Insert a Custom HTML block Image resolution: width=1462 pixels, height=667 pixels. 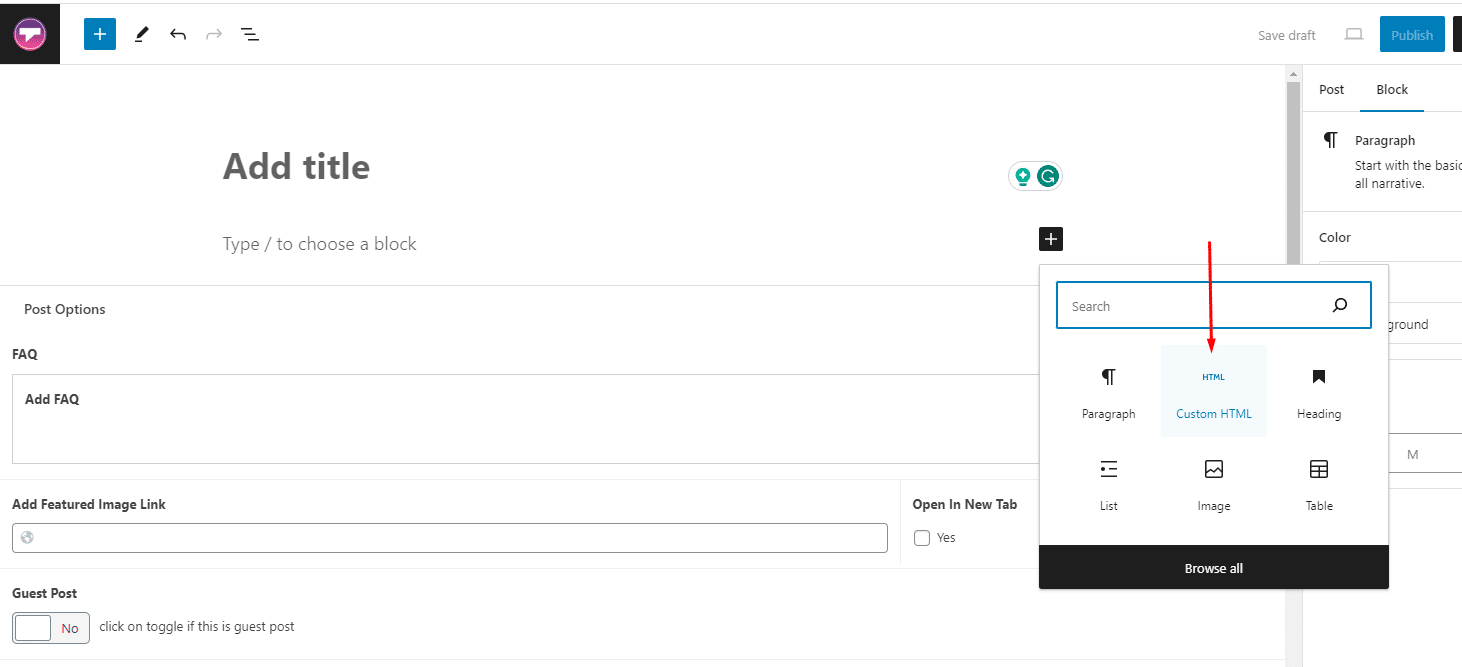(1213, 391)
